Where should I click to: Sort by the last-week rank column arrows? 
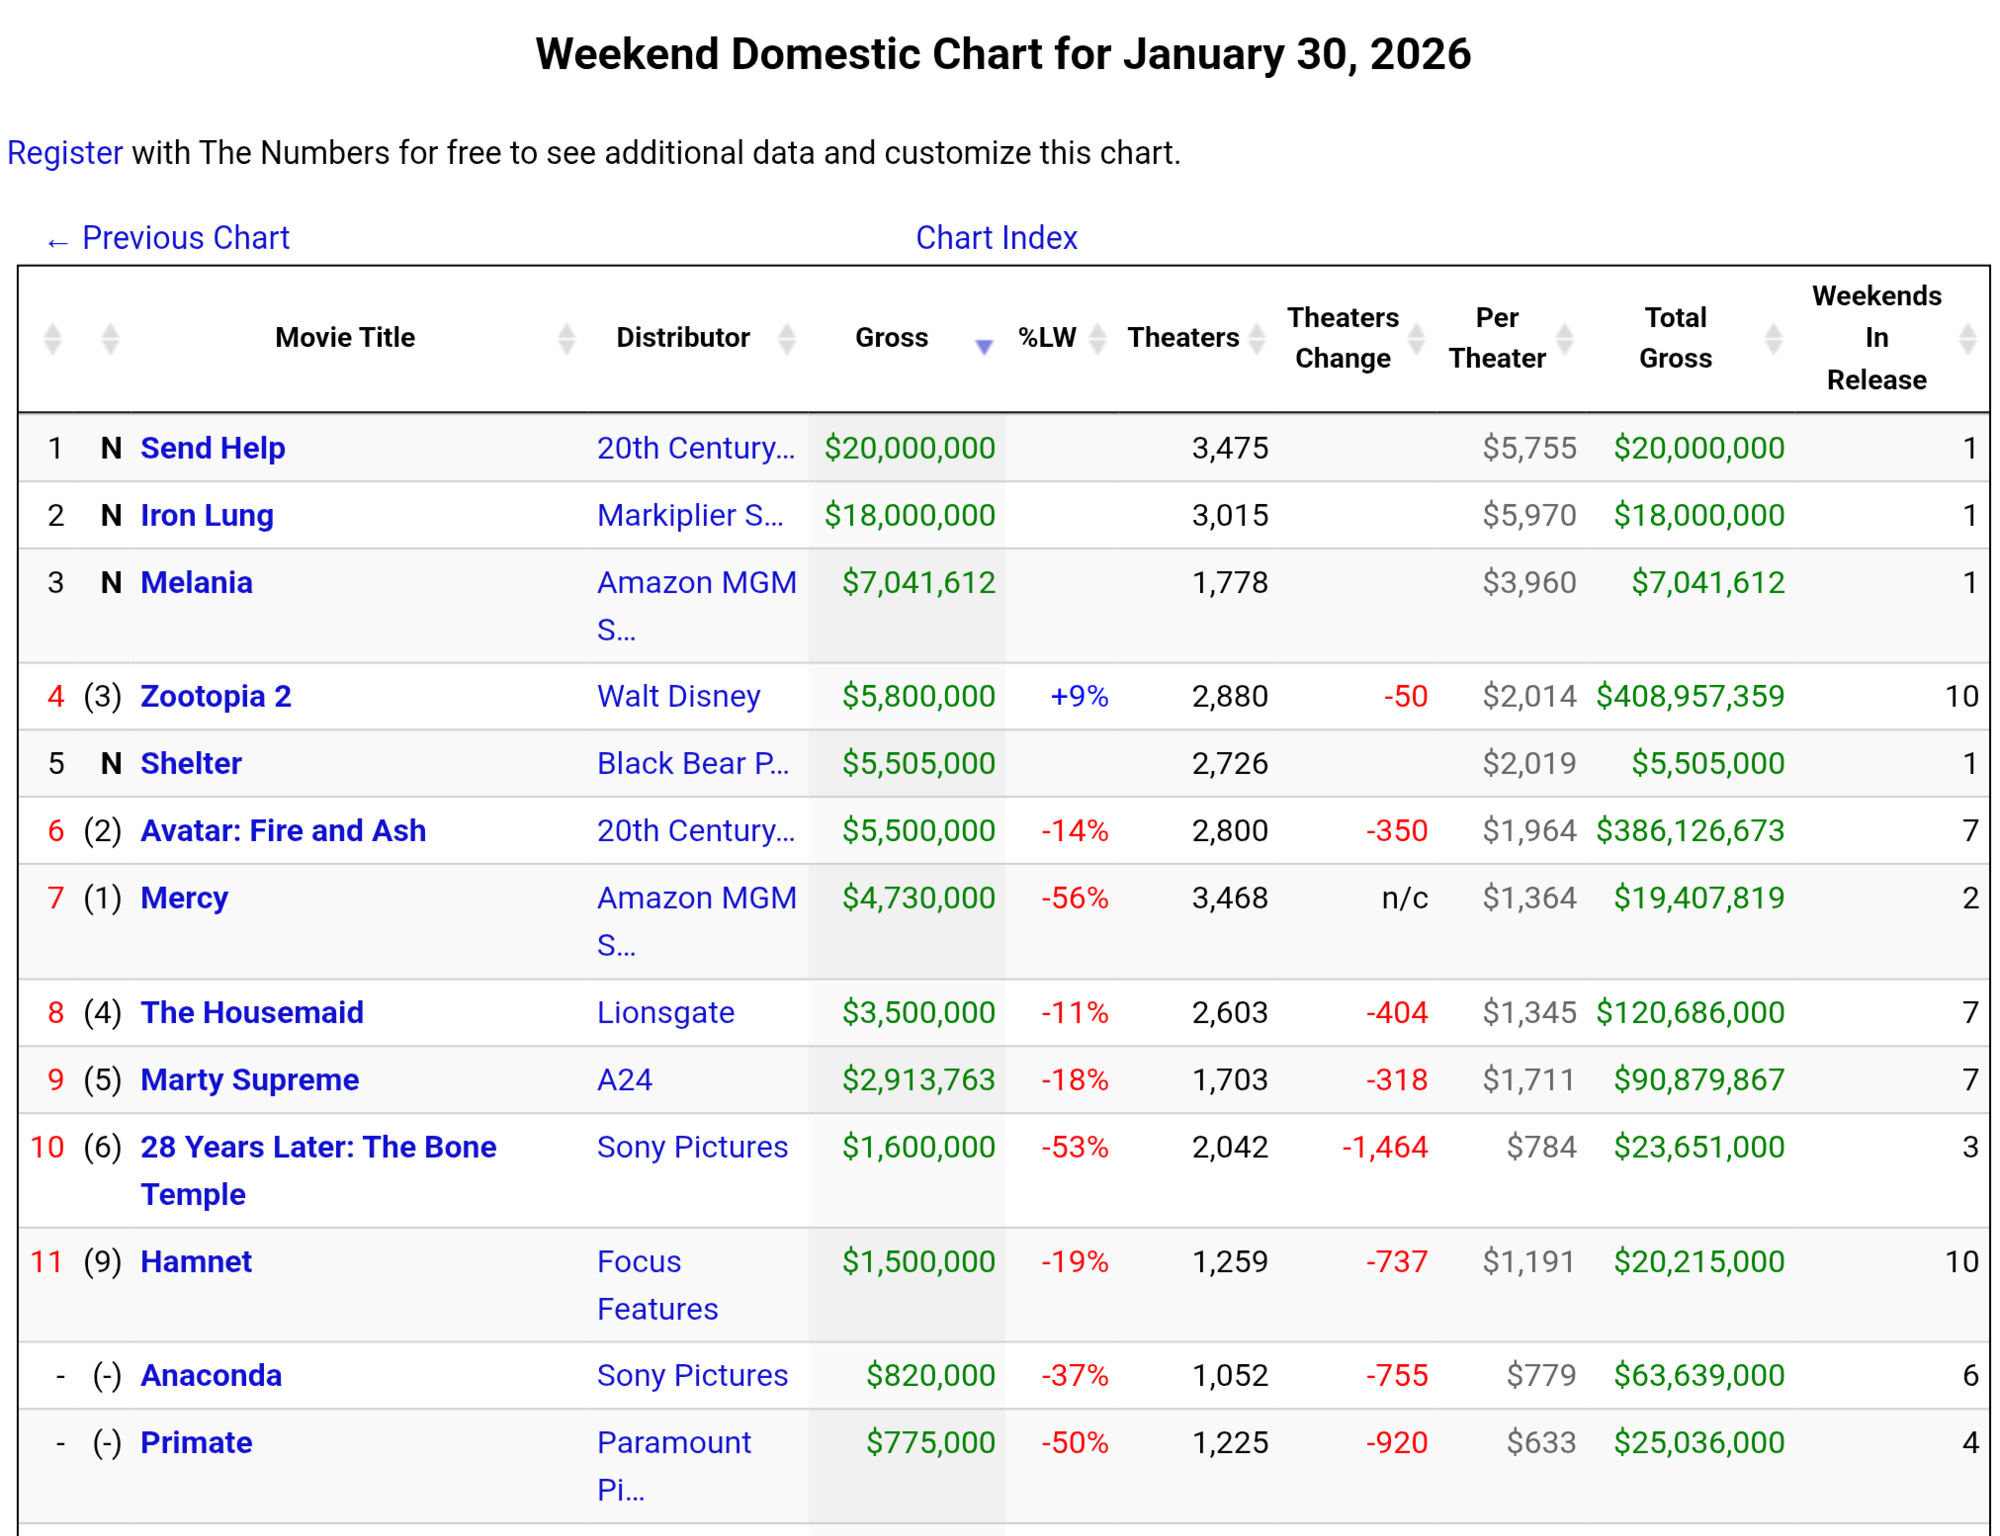click(110, 339)
